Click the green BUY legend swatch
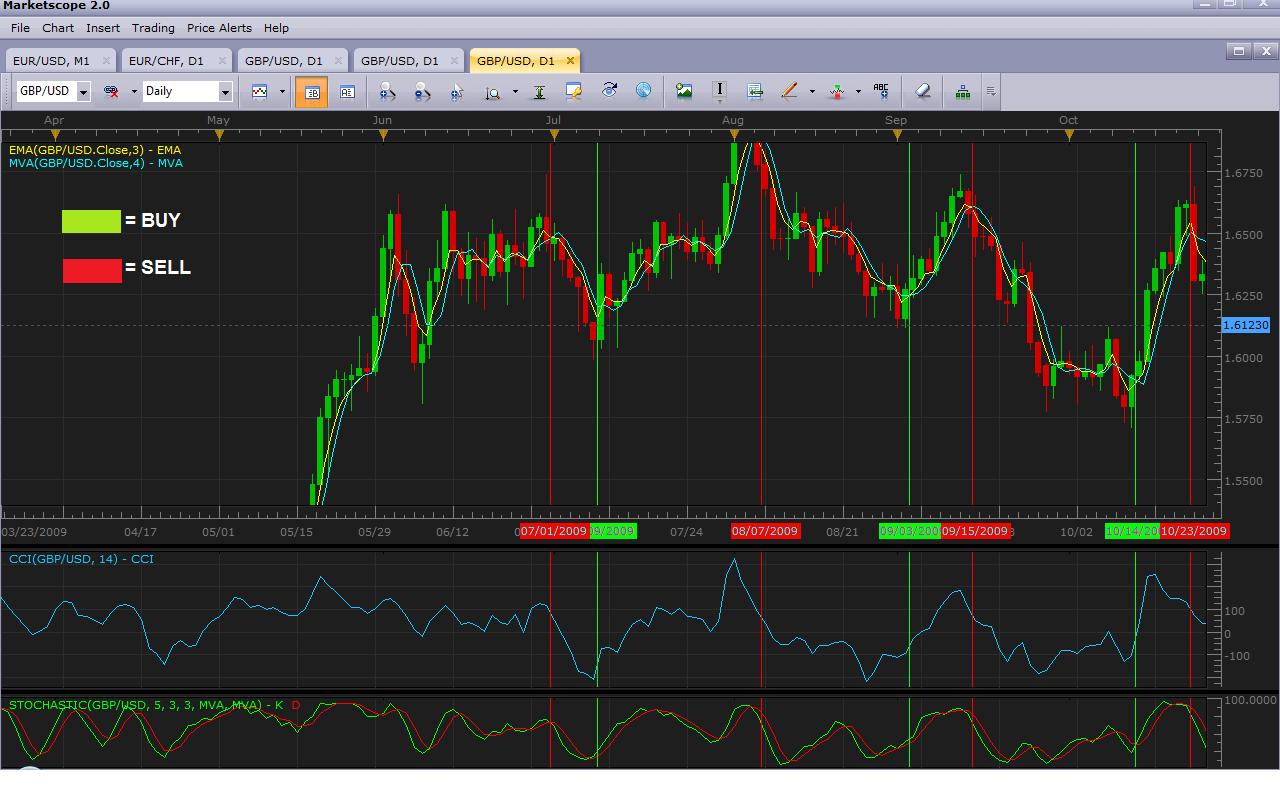 [91, 221]
